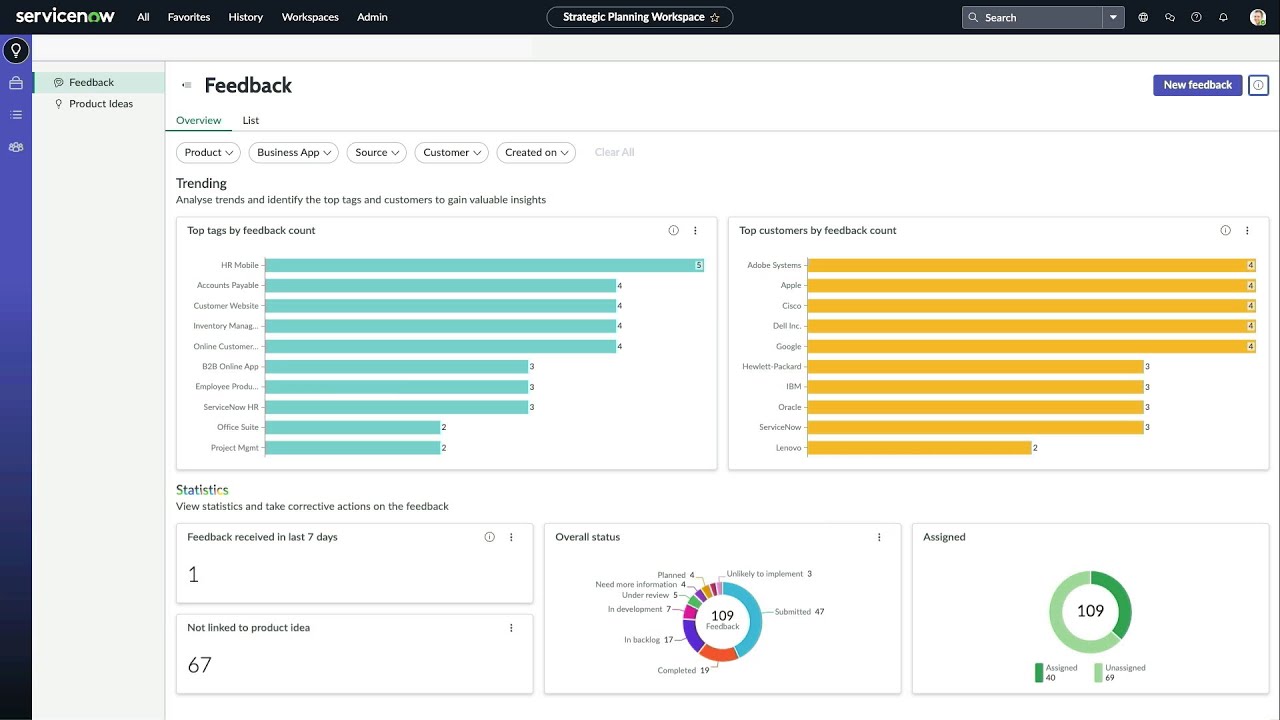Show info for Feedback received in last 7 days

point(489,537)
